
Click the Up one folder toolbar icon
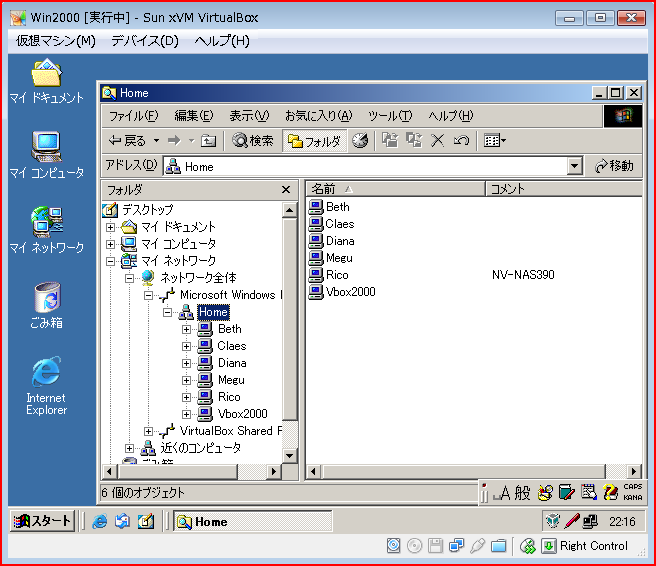click(x=208, y=141)
